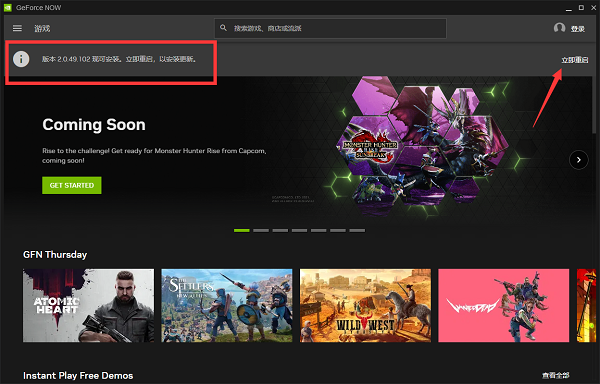Open the Atomic Heart game tile

88,305
